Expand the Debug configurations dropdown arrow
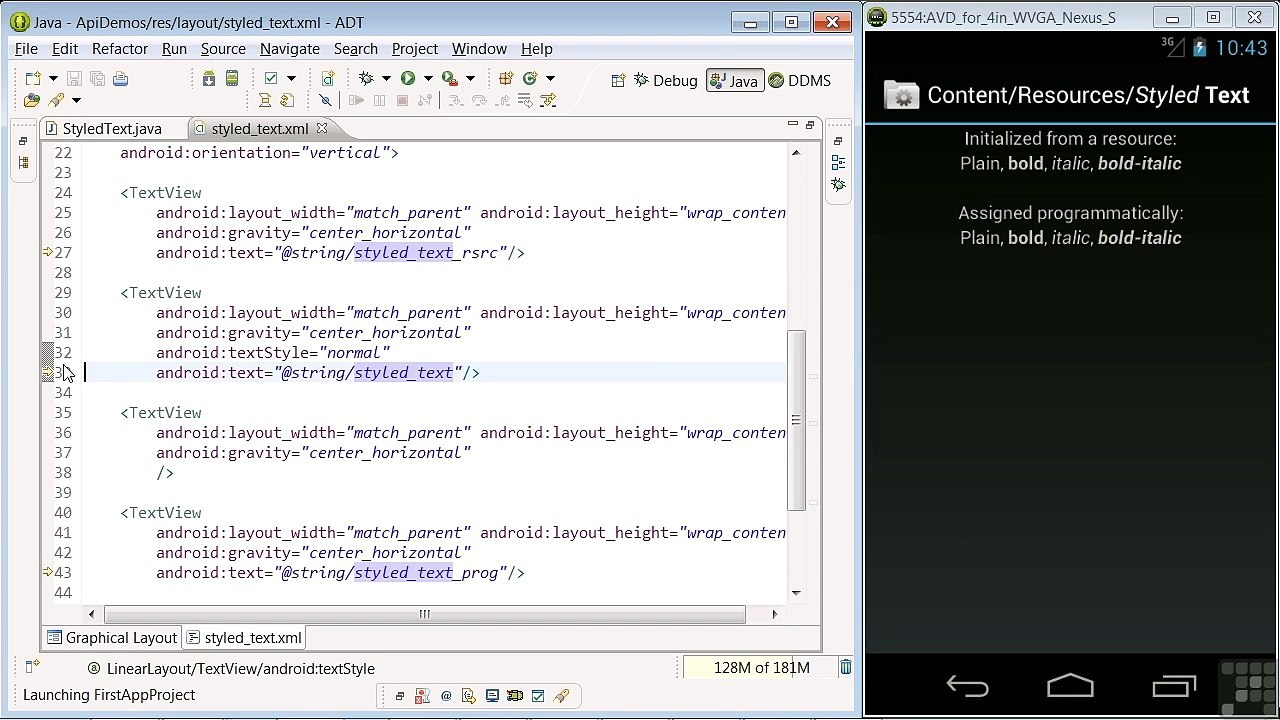1280x720 pixels. click(386, 78)
